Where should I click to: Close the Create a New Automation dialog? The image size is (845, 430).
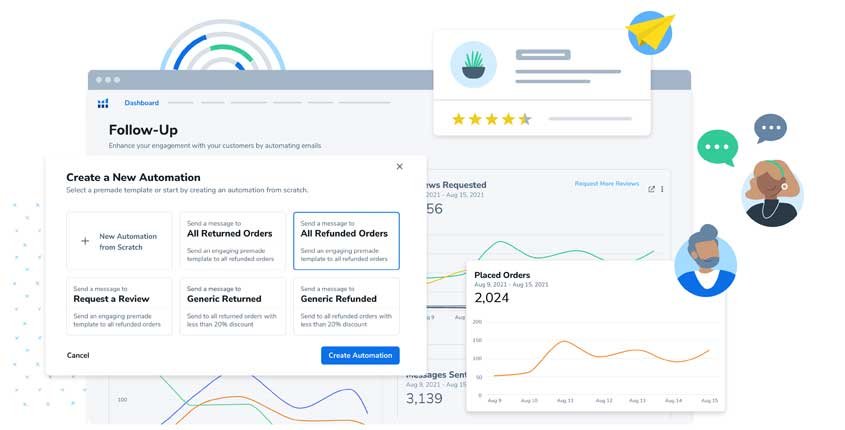click(399, 167)
